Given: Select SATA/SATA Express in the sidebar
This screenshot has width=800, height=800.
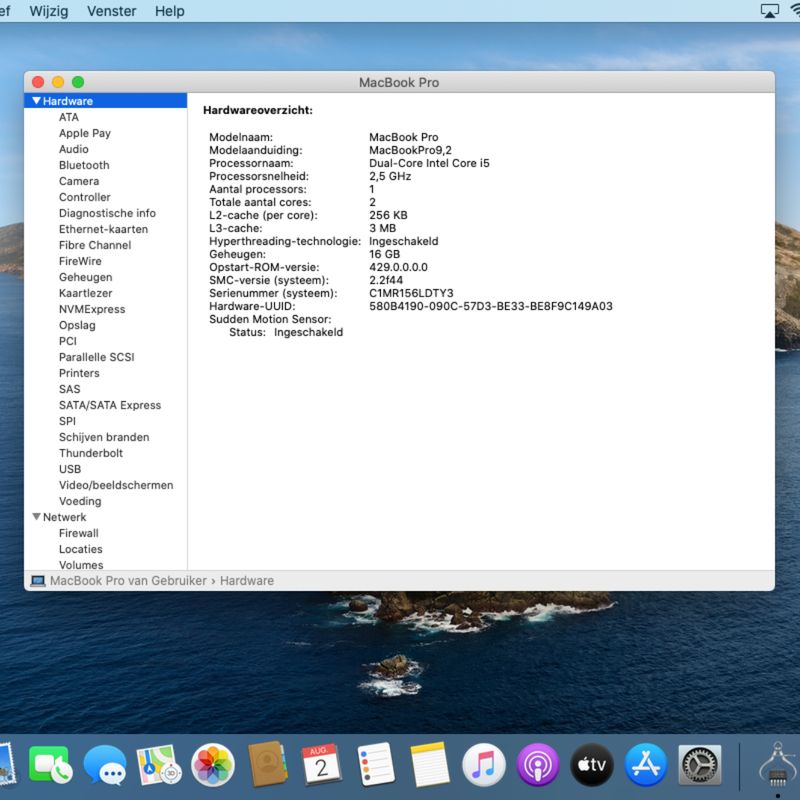Looking at the screenshot, I should (110, 405).
